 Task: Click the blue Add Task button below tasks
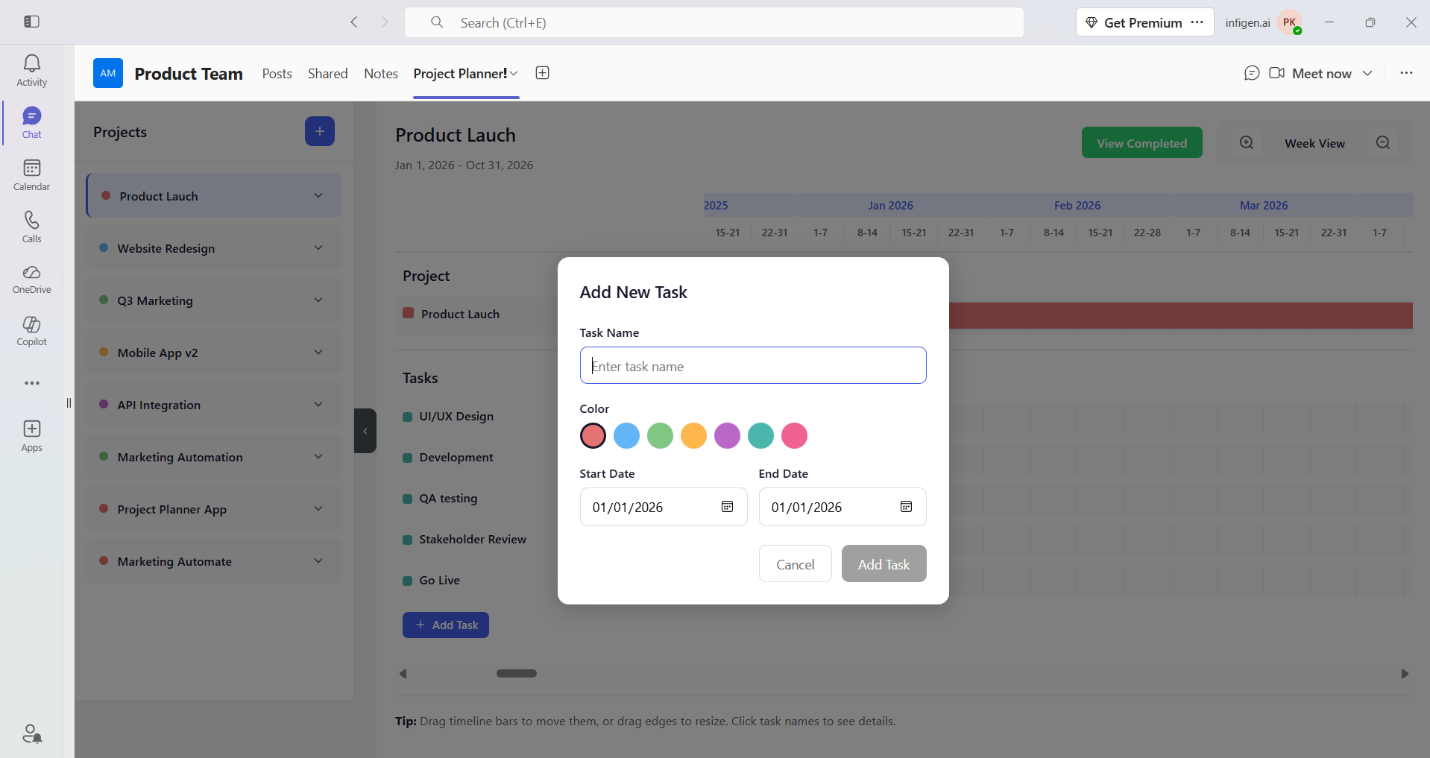click(446, 625)
